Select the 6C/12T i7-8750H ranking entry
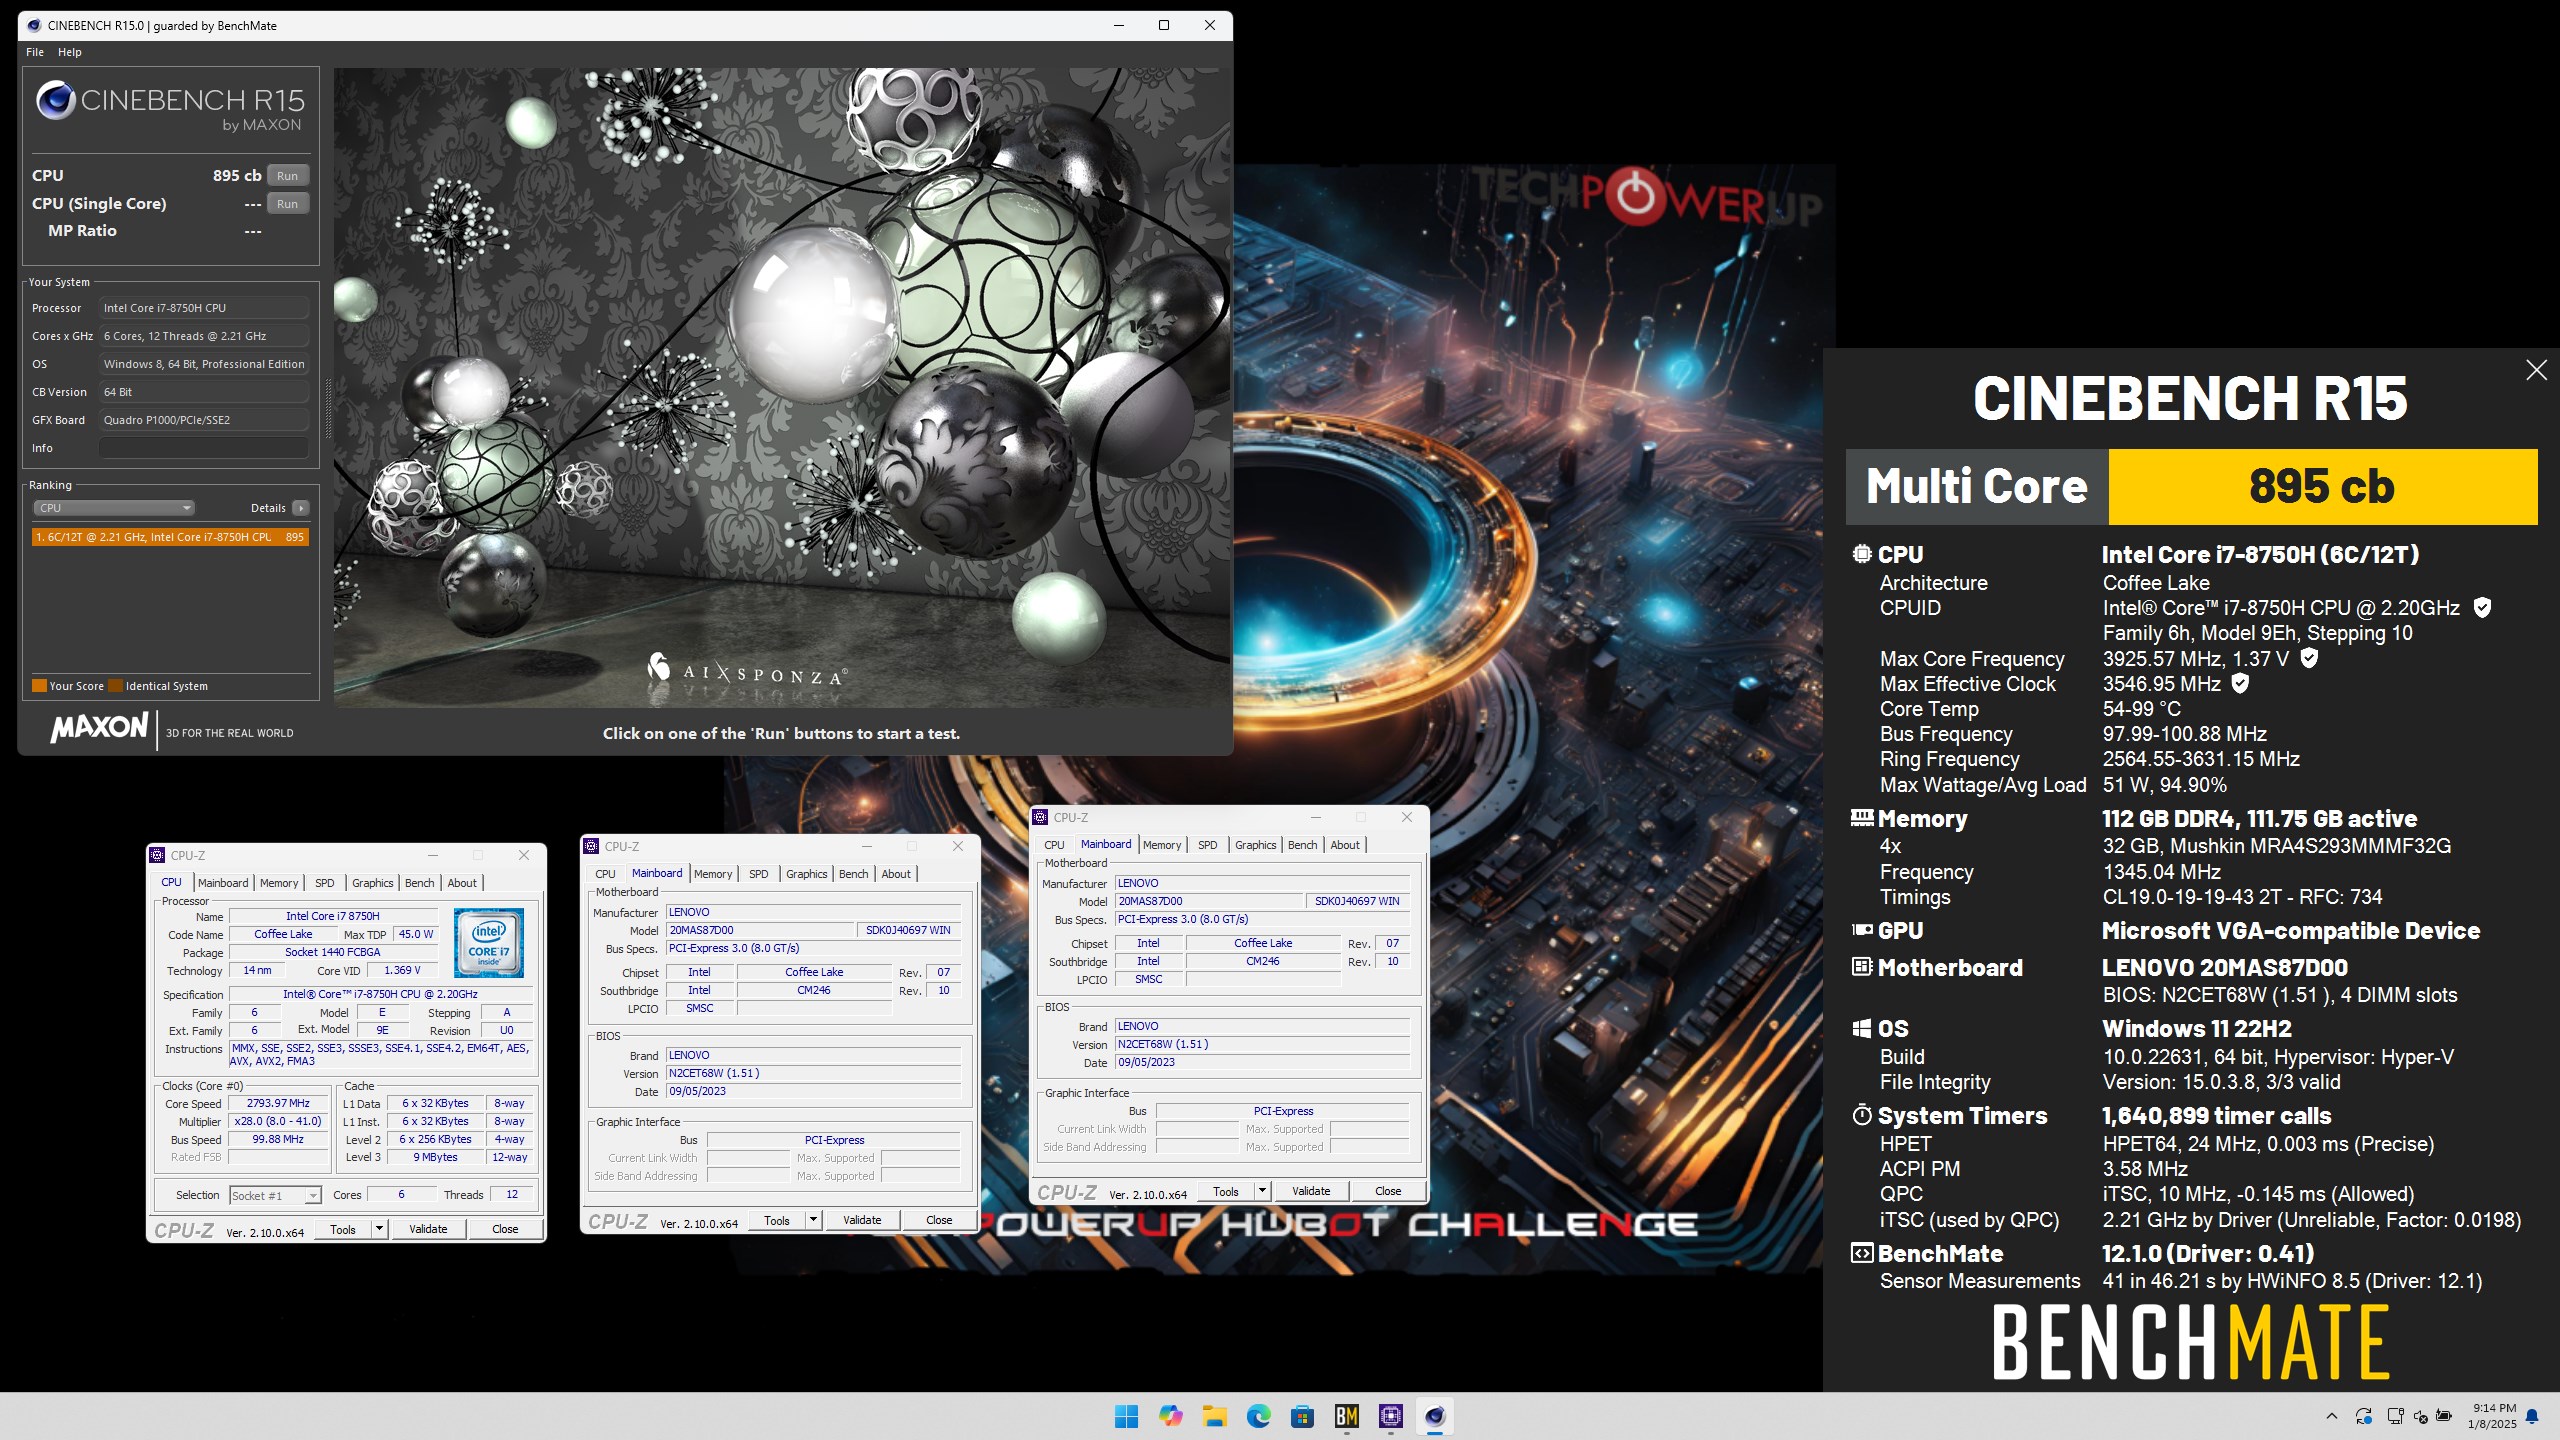The height and width of the screenshot is (1440, 2560). point(170,537)
